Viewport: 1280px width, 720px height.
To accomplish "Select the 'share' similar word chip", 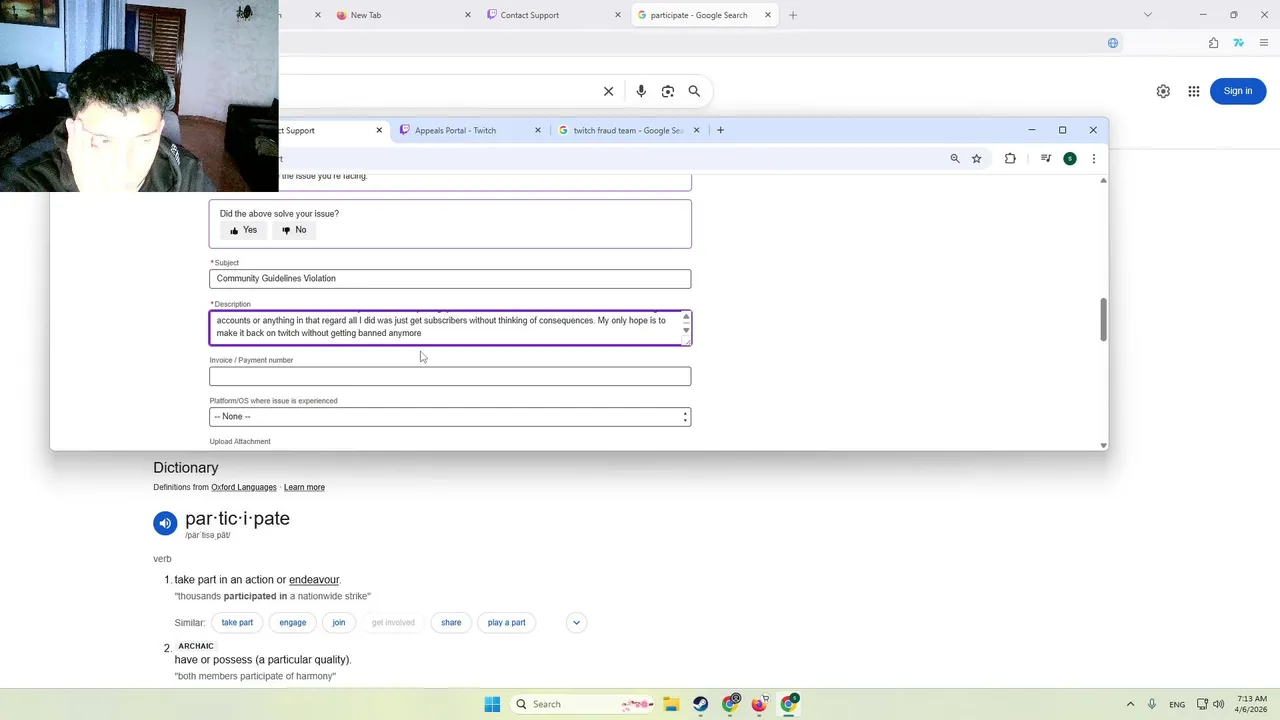I will [x=451, y=622].
